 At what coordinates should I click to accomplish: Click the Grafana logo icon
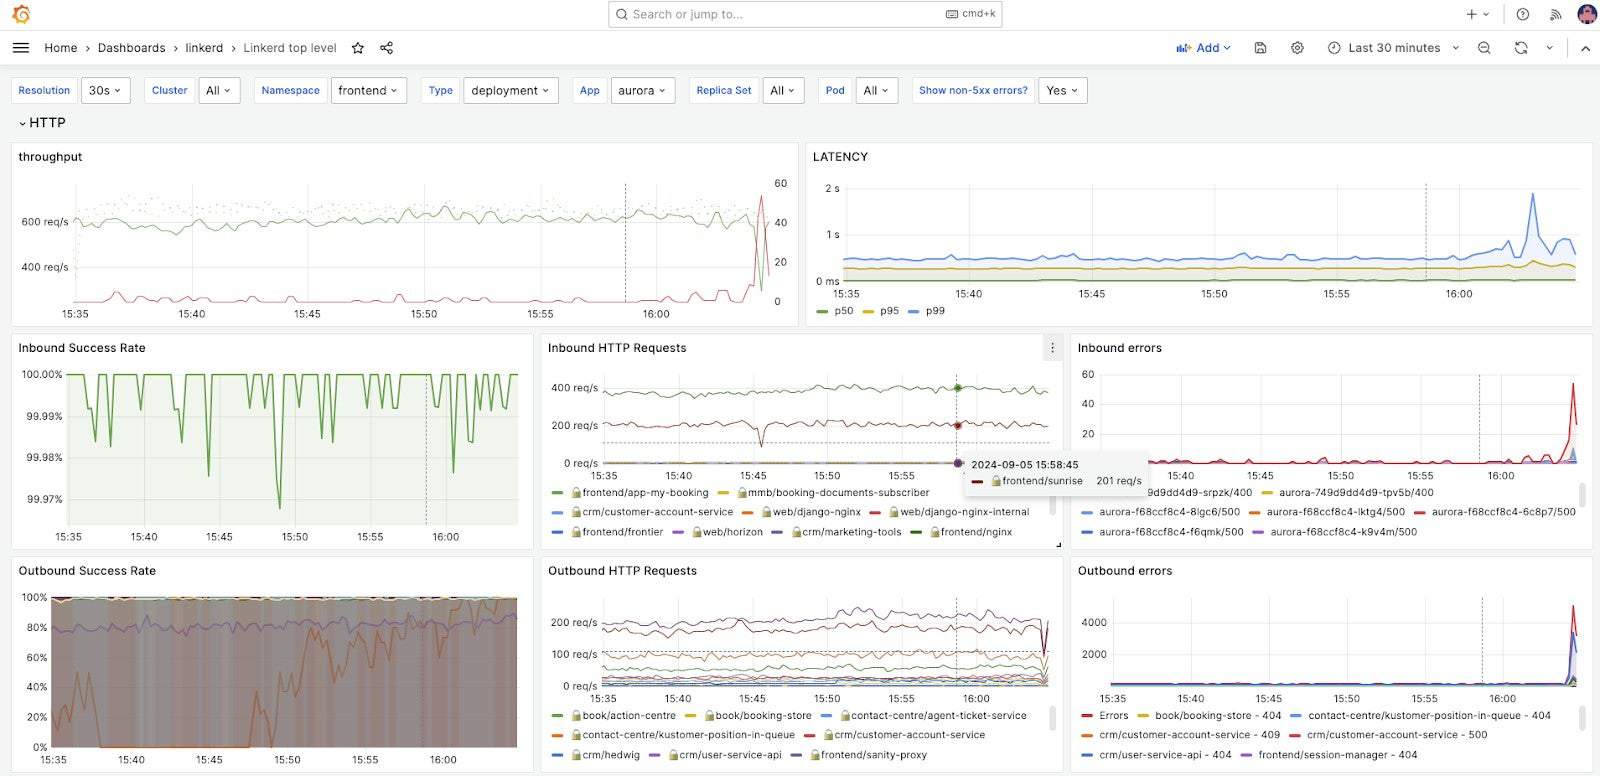pos(21,14)
